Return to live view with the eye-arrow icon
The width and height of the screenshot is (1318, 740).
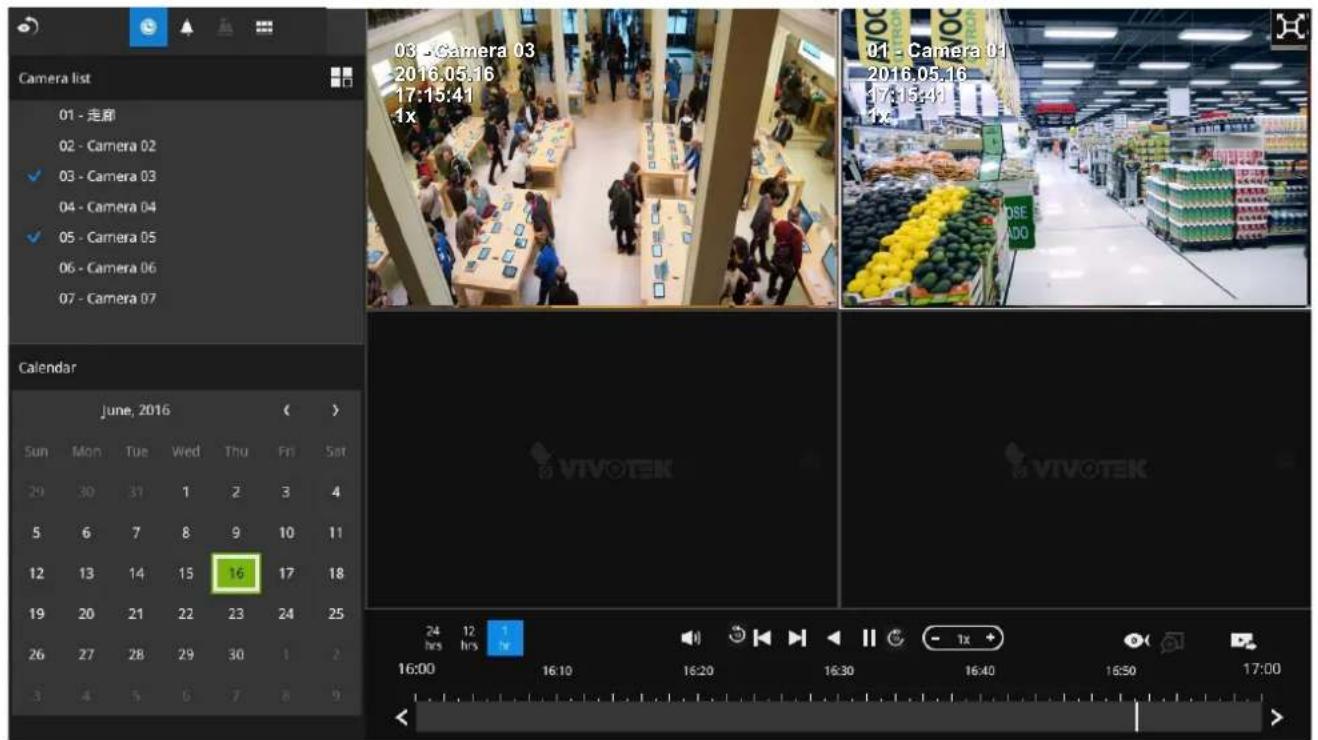(x=27, y=28)
